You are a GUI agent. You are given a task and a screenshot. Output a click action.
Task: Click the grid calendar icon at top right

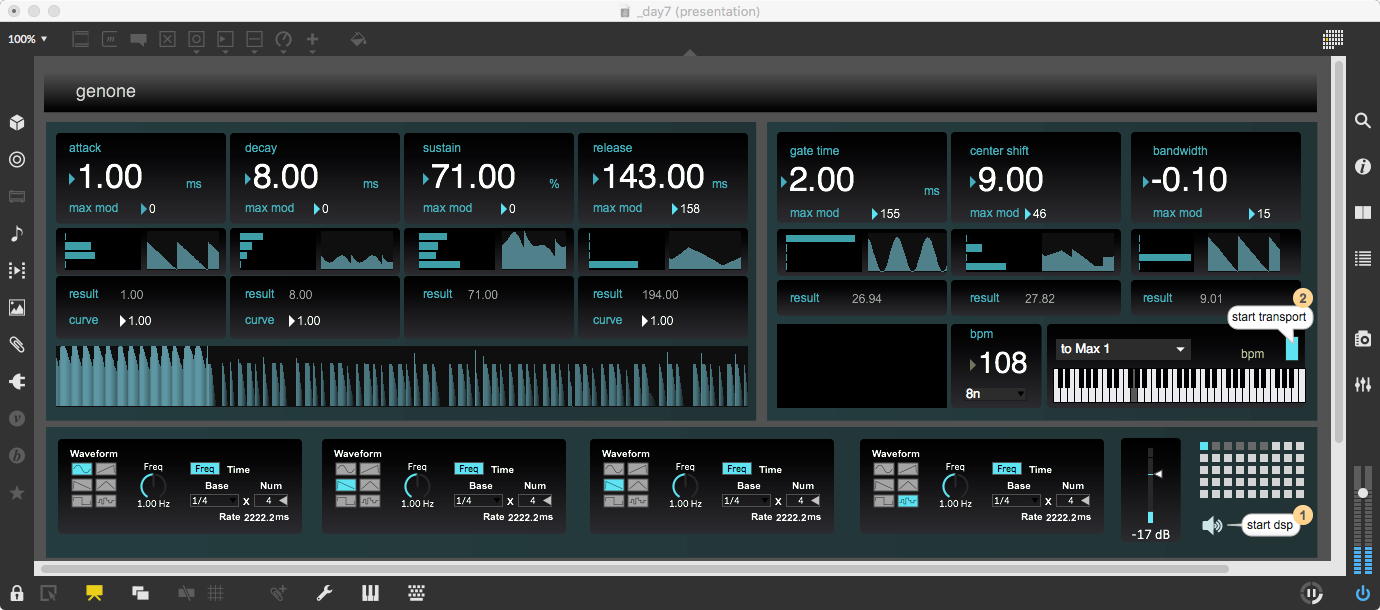click(x=1332, y=40)
